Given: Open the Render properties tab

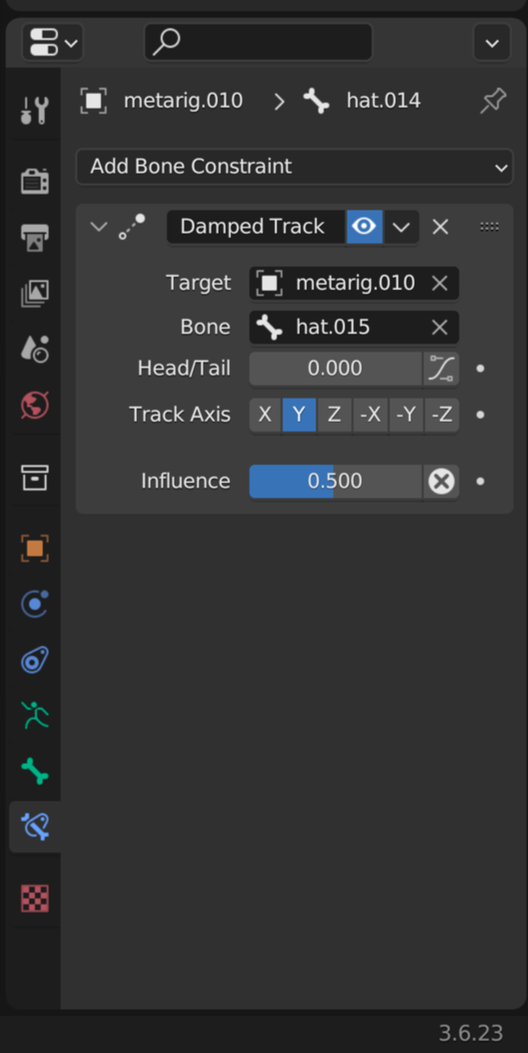Looking at the screenshot, I should [x=34, y=181].
